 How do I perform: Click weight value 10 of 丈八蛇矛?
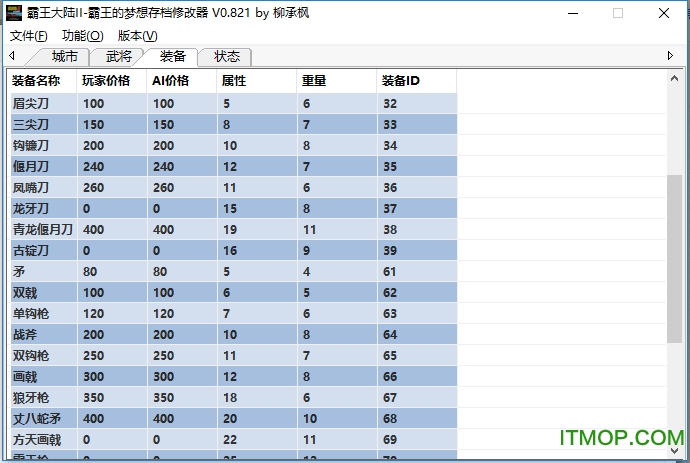[310, 419]
